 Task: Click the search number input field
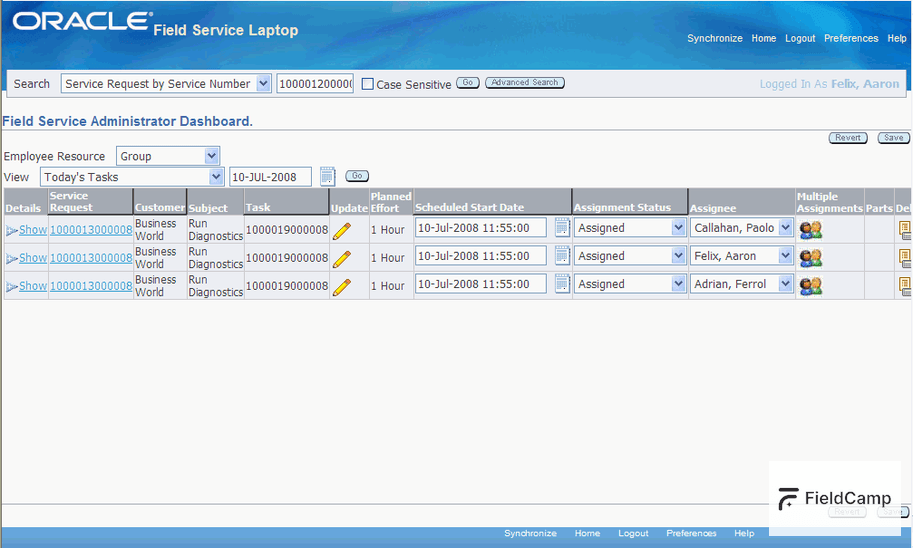click(x=315, y=84)
